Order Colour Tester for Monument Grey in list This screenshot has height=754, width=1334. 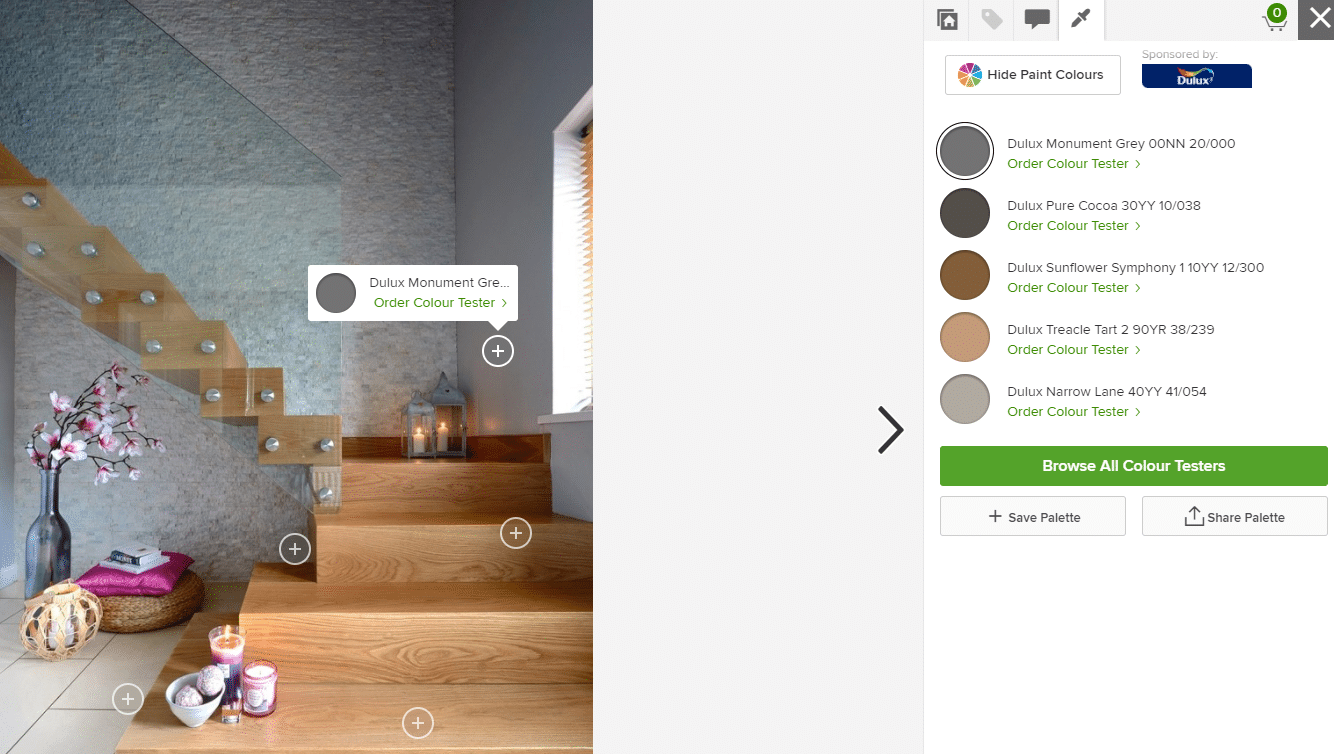1074,164
